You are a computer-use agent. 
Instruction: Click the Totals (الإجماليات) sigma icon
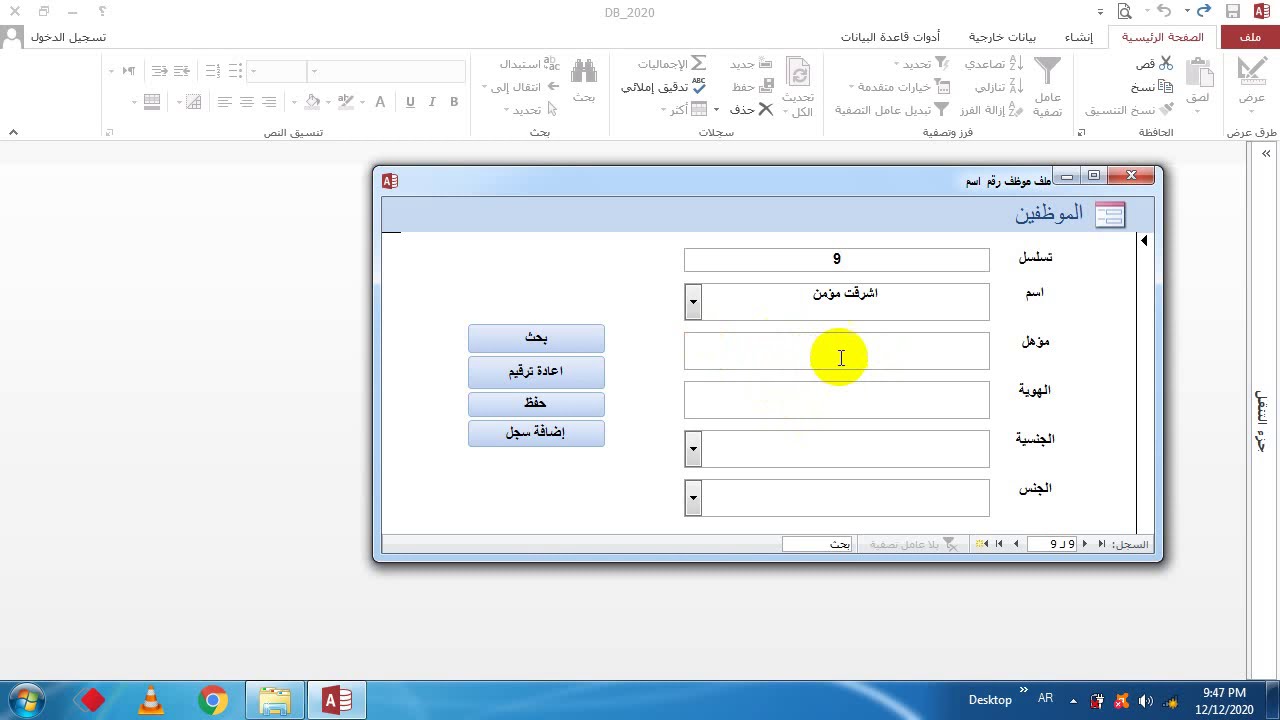coord(699,64)
